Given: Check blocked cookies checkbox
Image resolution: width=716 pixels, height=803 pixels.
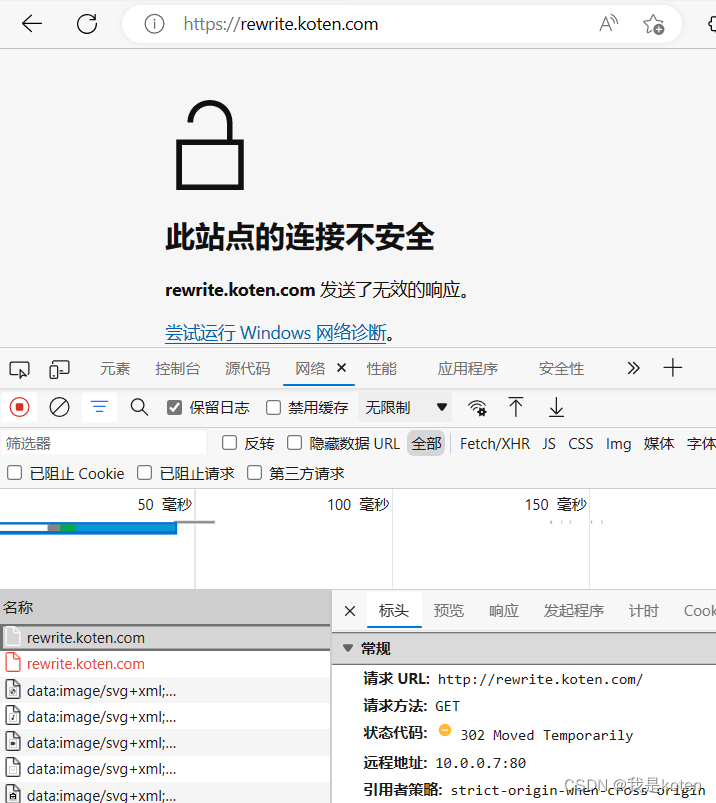Looking at the screenshot, I should [14, 473].
